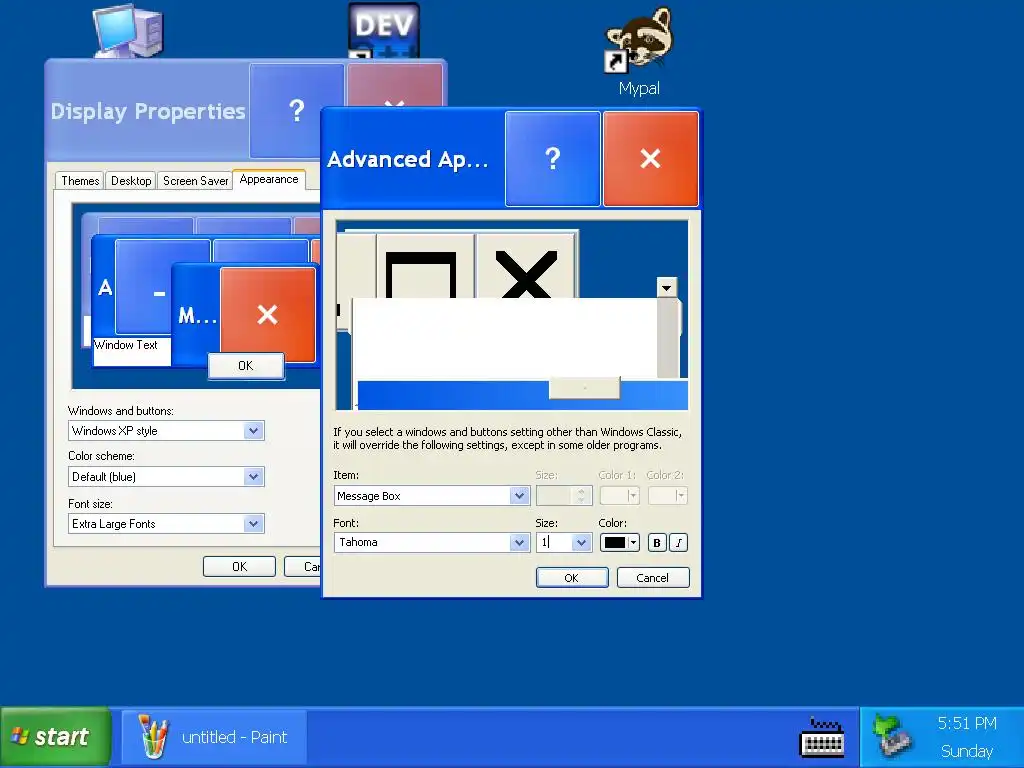
Task: Open the Screen Saver tab
Action: coord(195,181)
